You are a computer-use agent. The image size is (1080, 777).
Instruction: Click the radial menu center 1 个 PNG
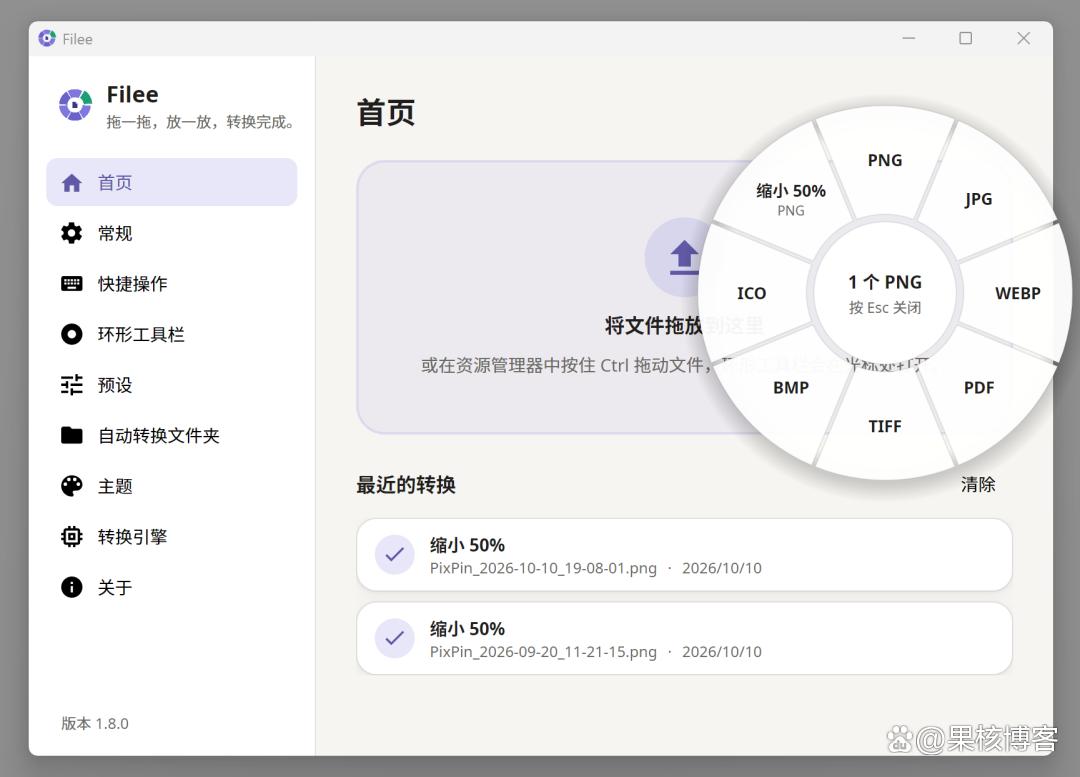884,293
